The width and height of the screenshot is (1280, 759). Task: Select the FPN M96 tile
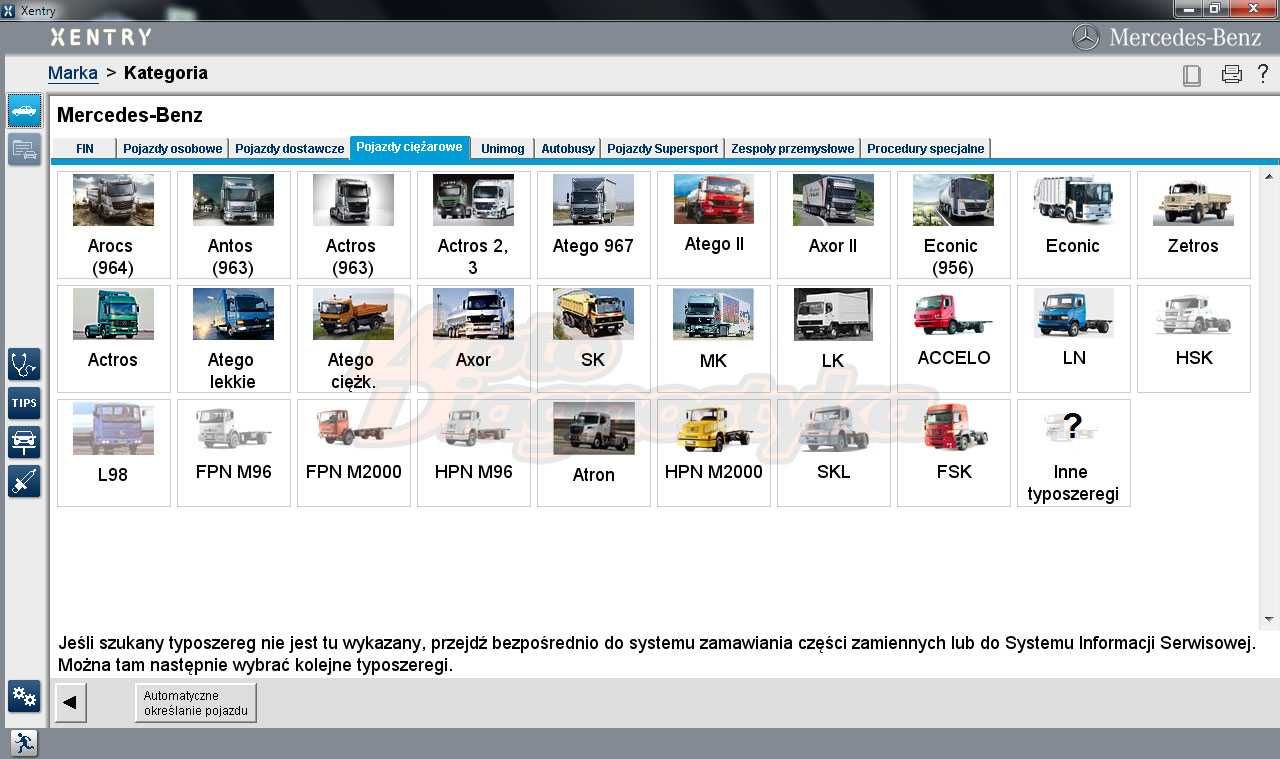coord(234,453)
